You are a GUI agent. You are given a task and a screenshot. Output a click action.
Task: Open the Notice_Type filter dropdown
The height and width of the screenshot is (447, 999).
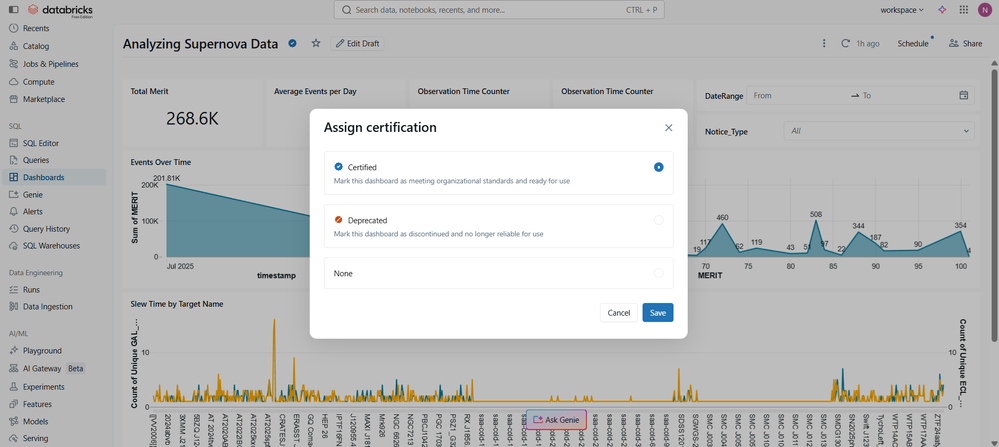click(x=880, y=131)
